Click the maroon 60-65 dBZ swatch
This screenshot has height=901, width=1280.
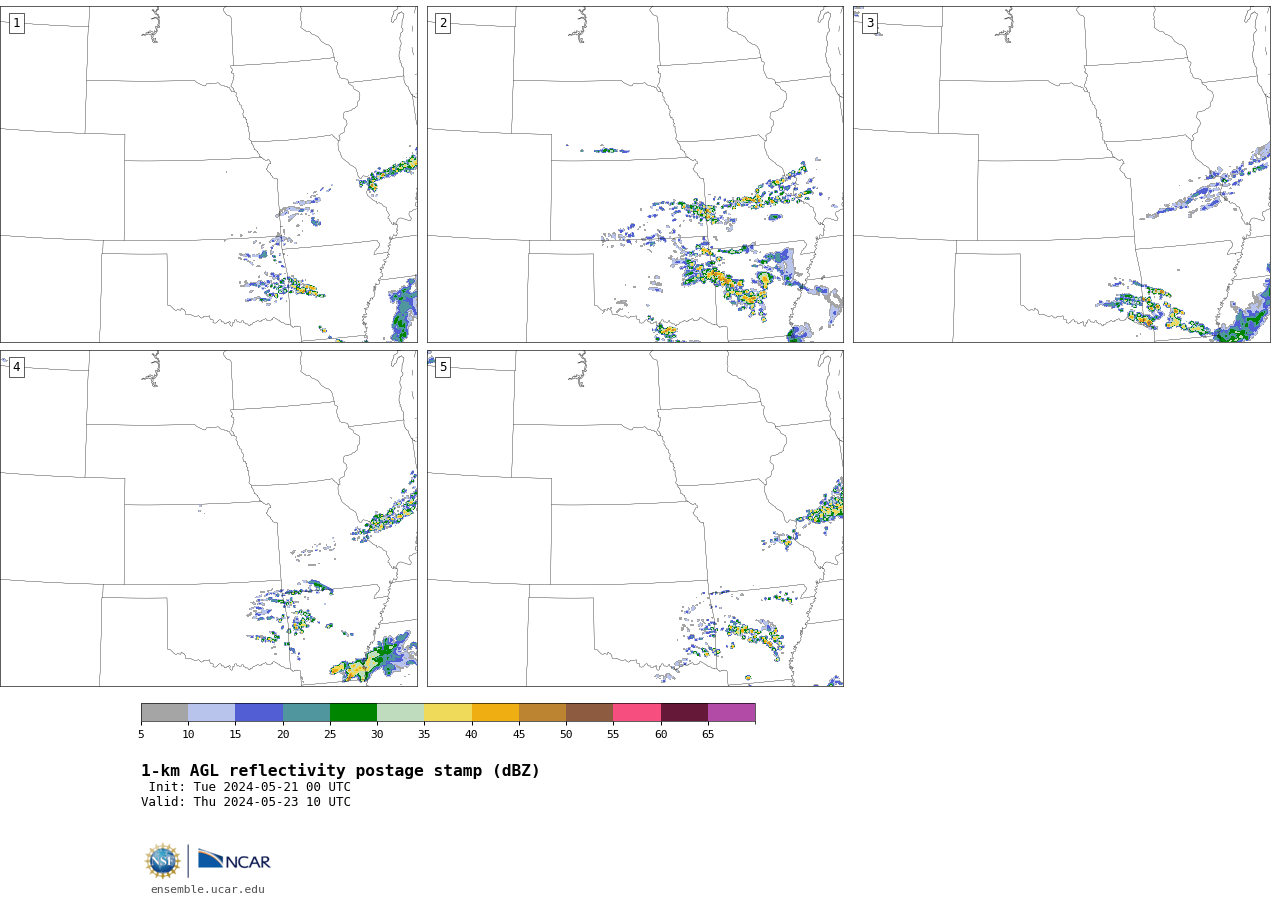(x=684, y=713)
